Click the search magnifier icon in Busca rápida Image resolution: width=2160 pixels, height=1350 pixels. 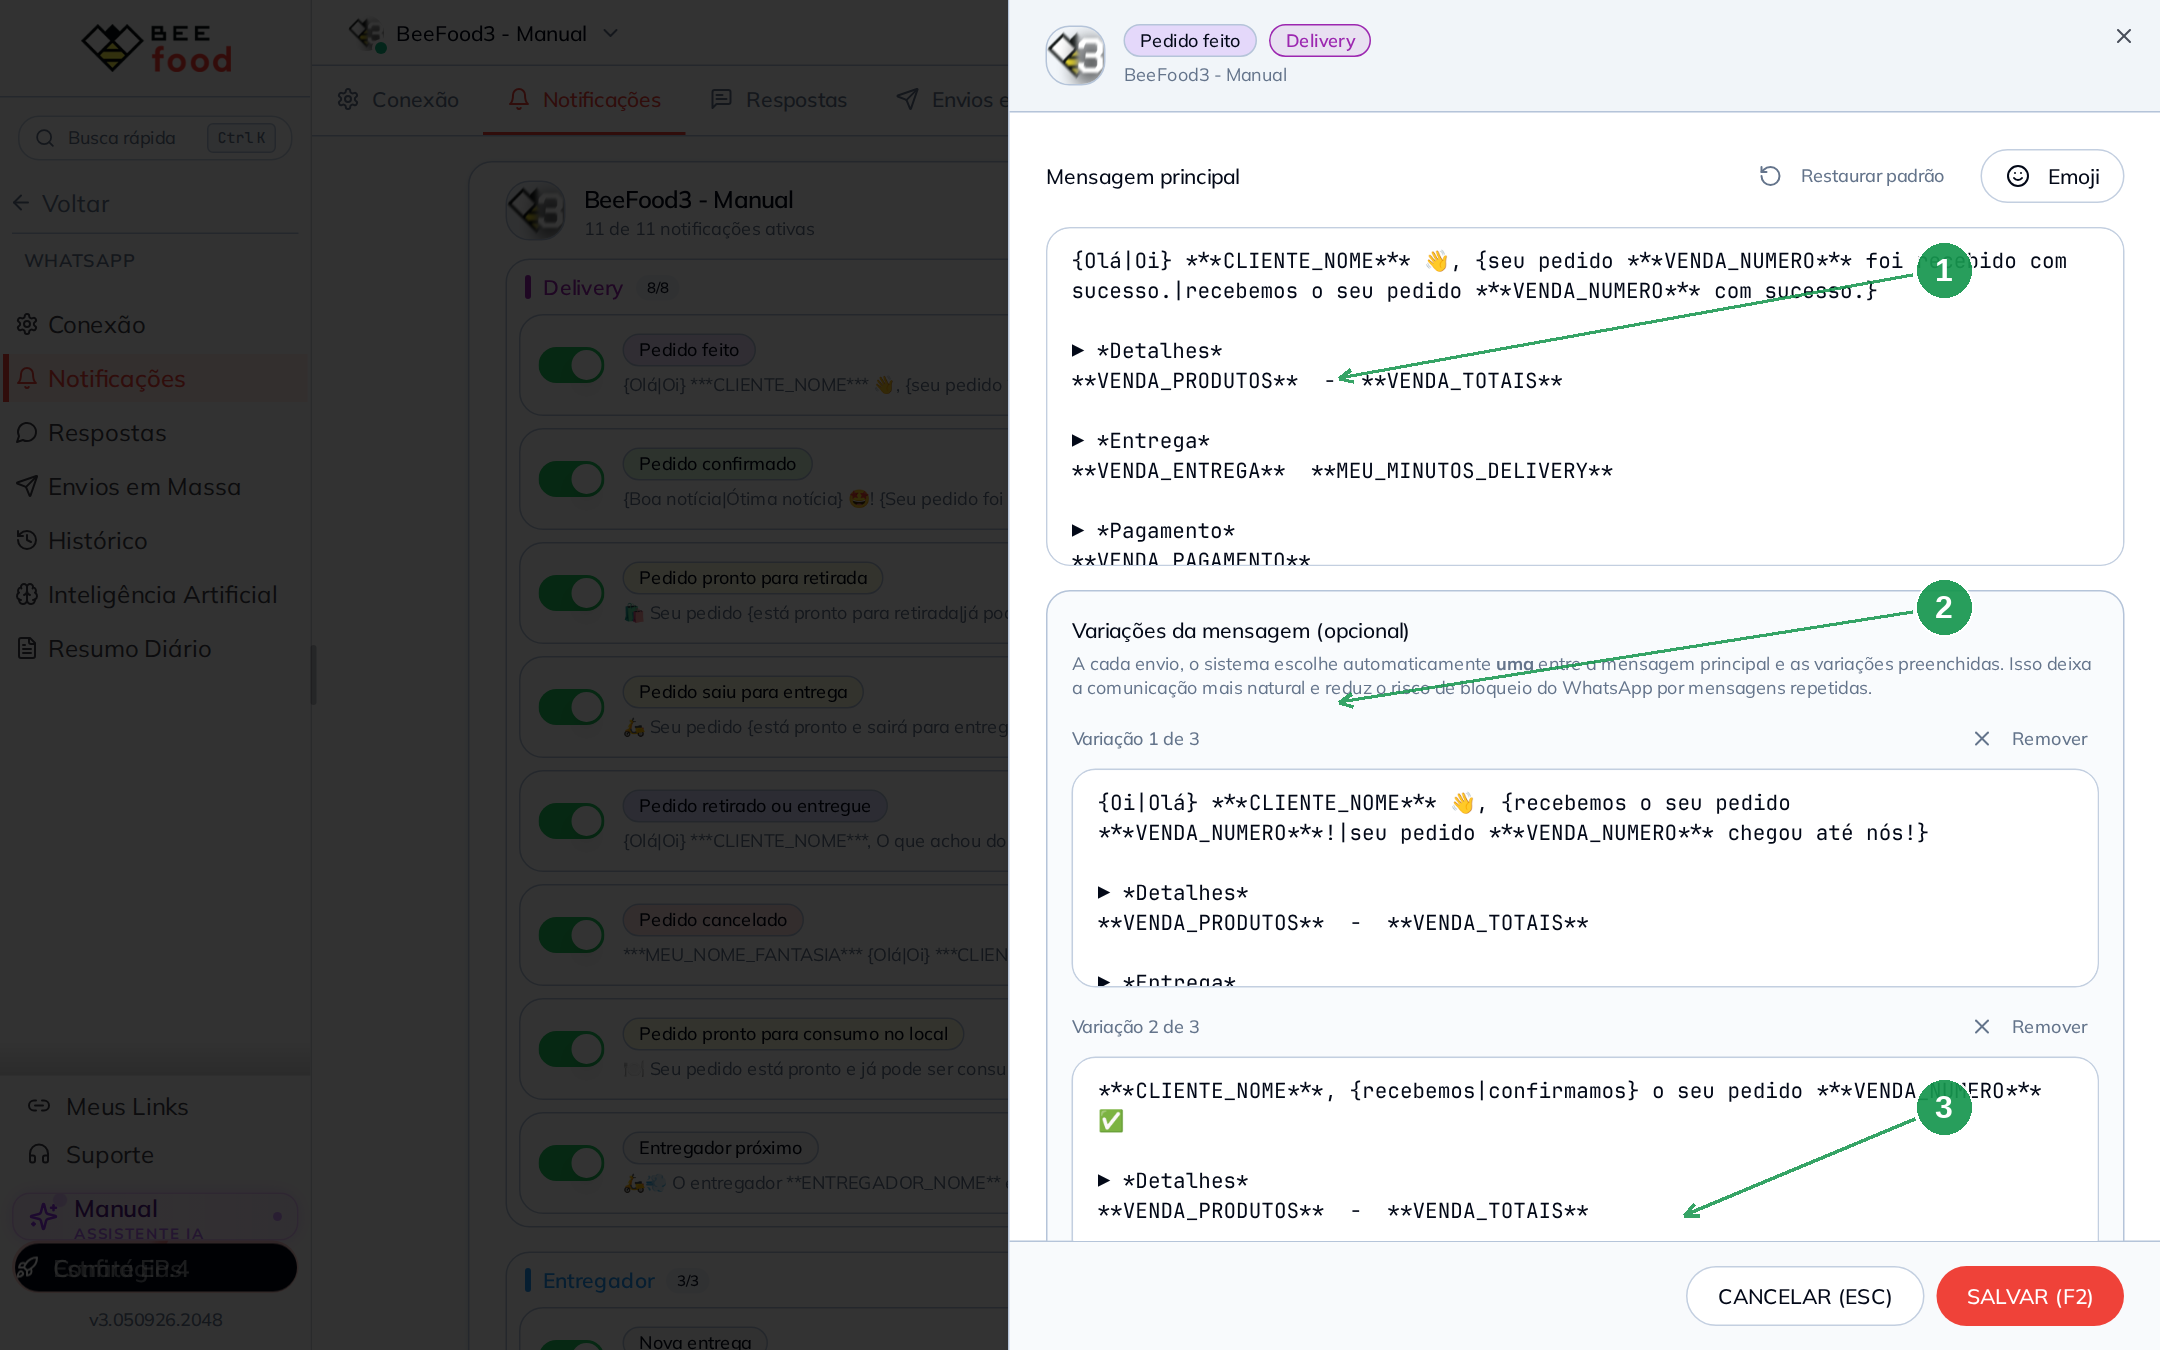(45, 138)
